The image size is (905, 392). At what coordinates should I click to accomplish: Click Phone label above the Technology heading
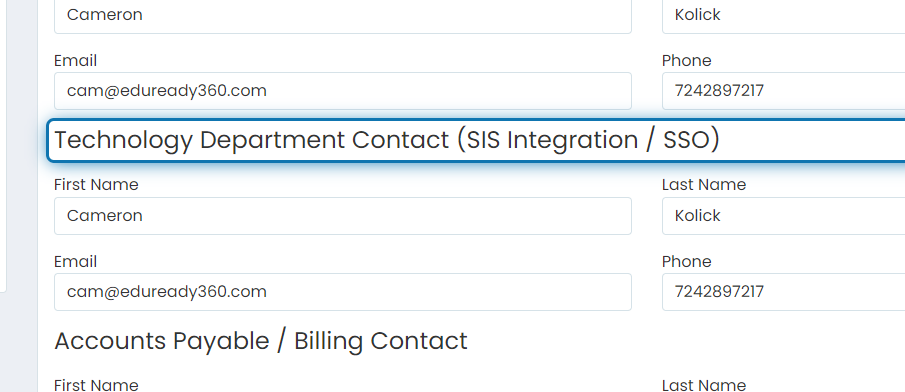click(x=687, y=61)
